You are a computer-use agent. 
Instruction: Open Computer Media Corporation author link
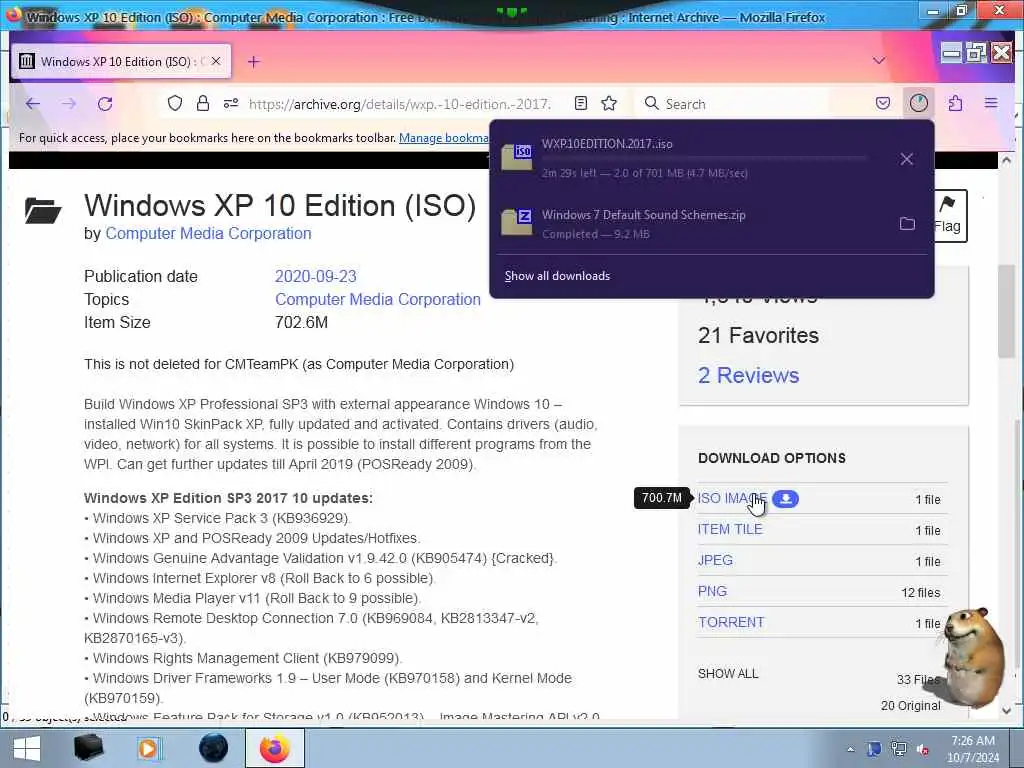tap(208, 234)
